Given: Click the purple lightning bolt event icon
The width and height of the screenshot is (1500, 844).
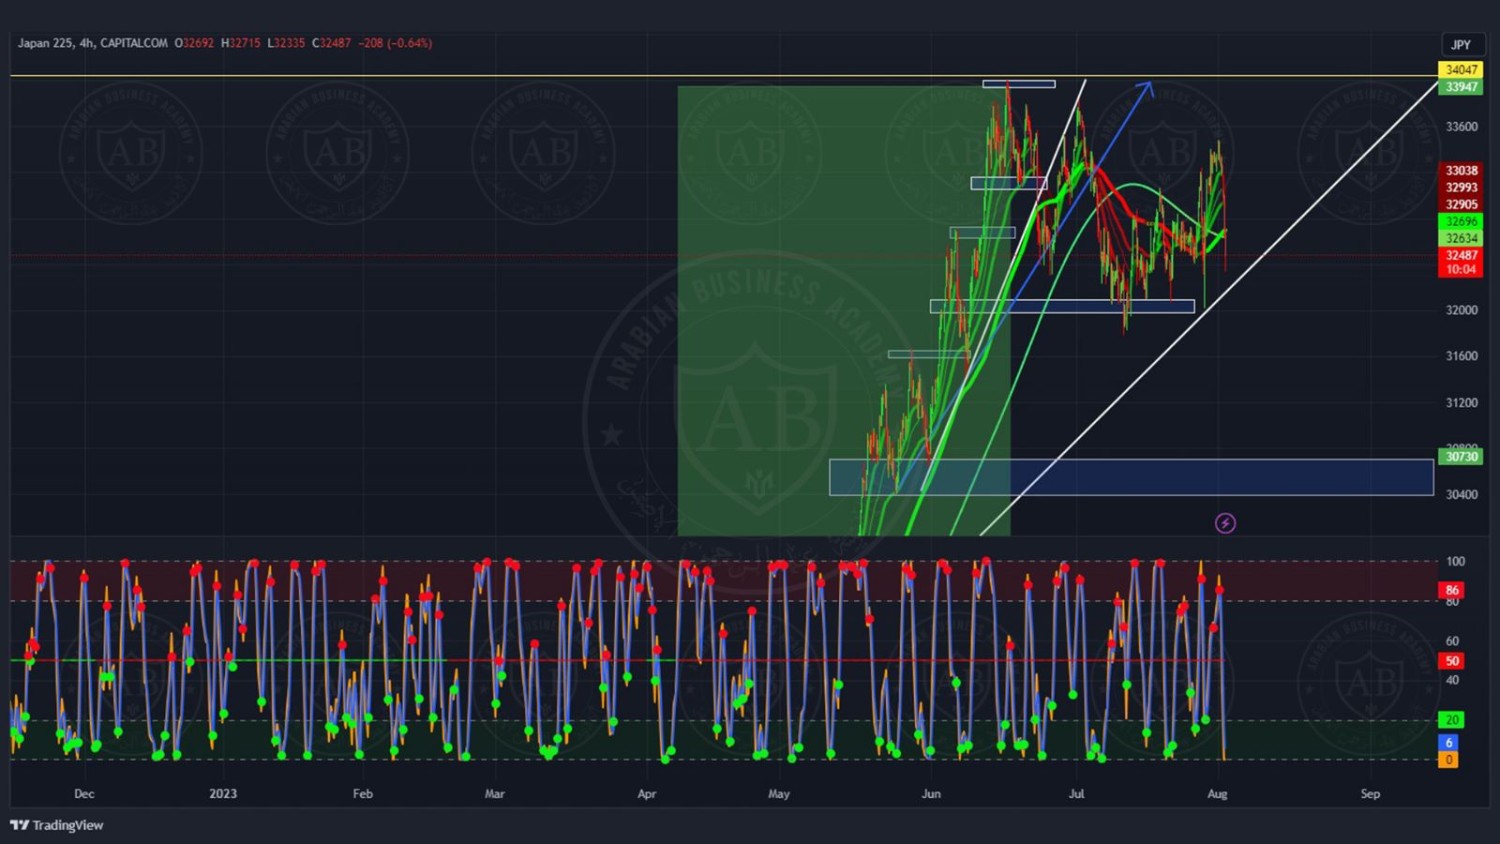Looking at the screenshot, I should pyautogui.click(x=1225, y=523).
